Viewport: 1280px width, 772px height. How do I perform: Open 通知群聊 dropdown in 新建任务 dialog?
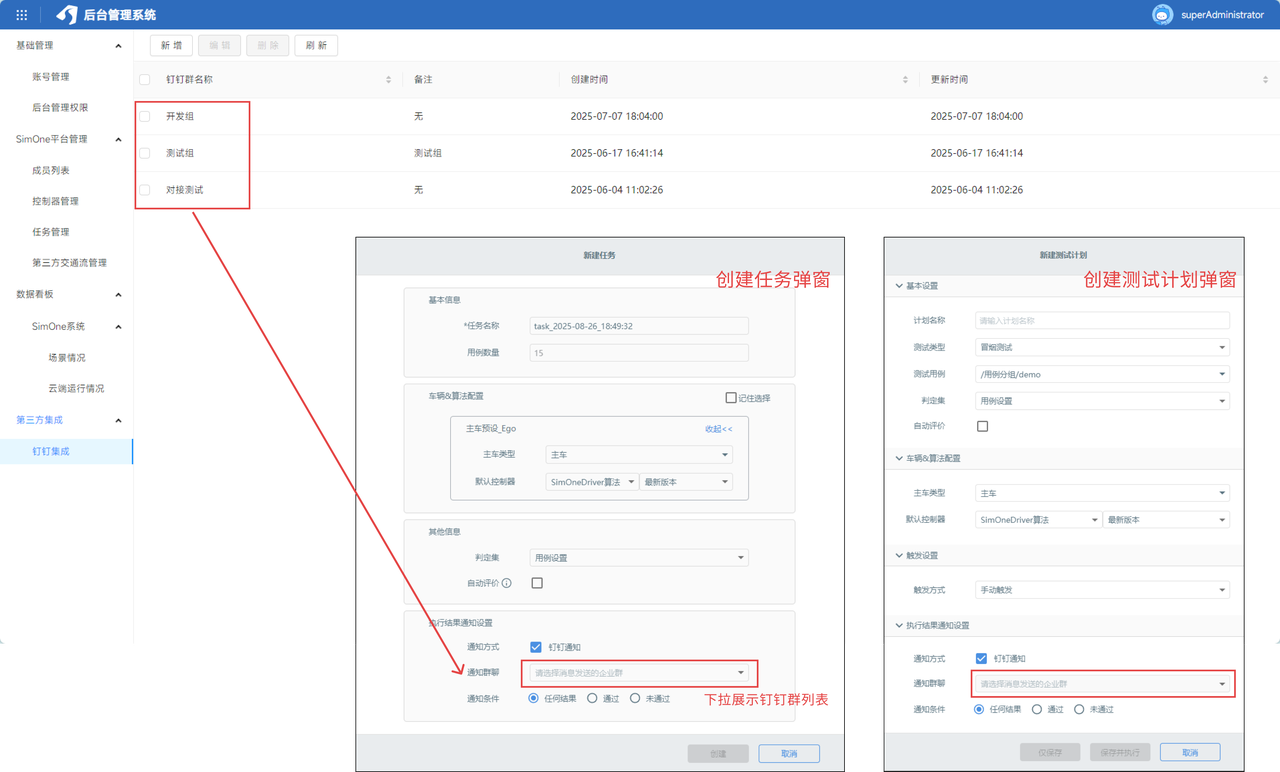[639, 673]
